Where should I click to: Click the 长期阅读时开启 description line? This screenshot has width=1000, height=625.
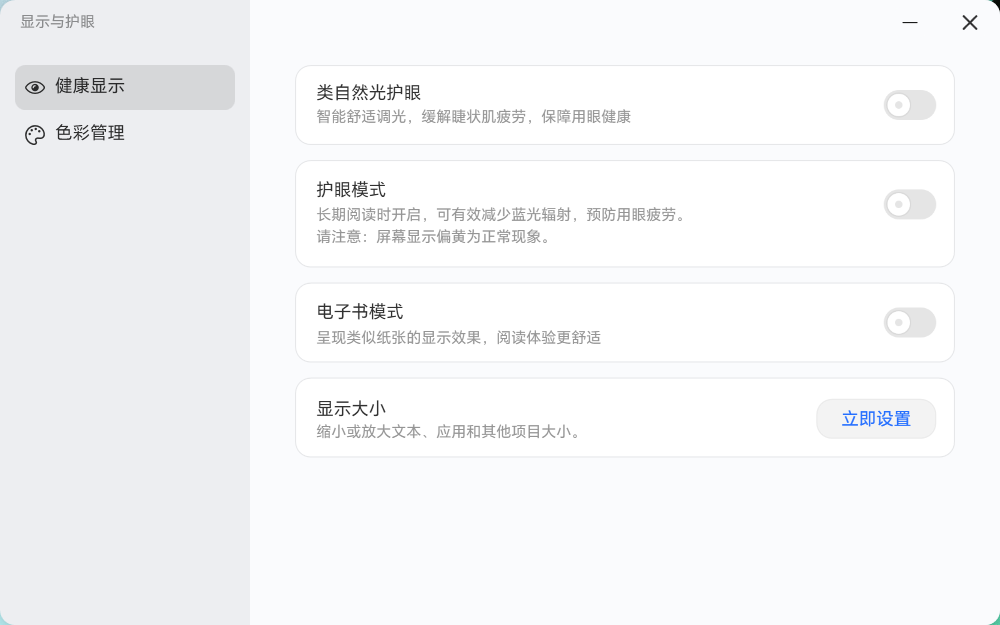point(502,215)
